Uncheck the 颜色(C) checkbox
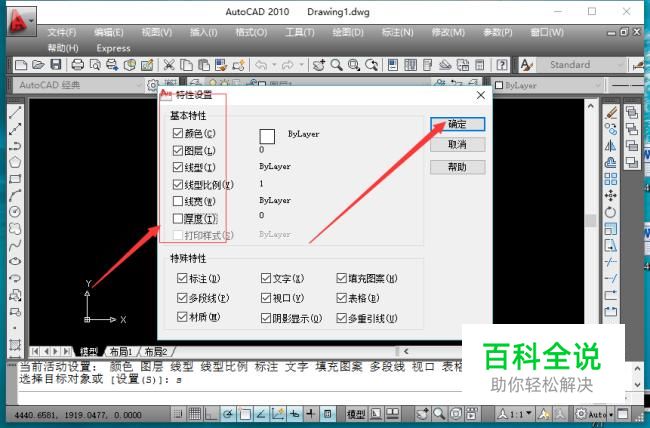Image resolution: width=650 pixels, height=428 pixels. [178, 133]
